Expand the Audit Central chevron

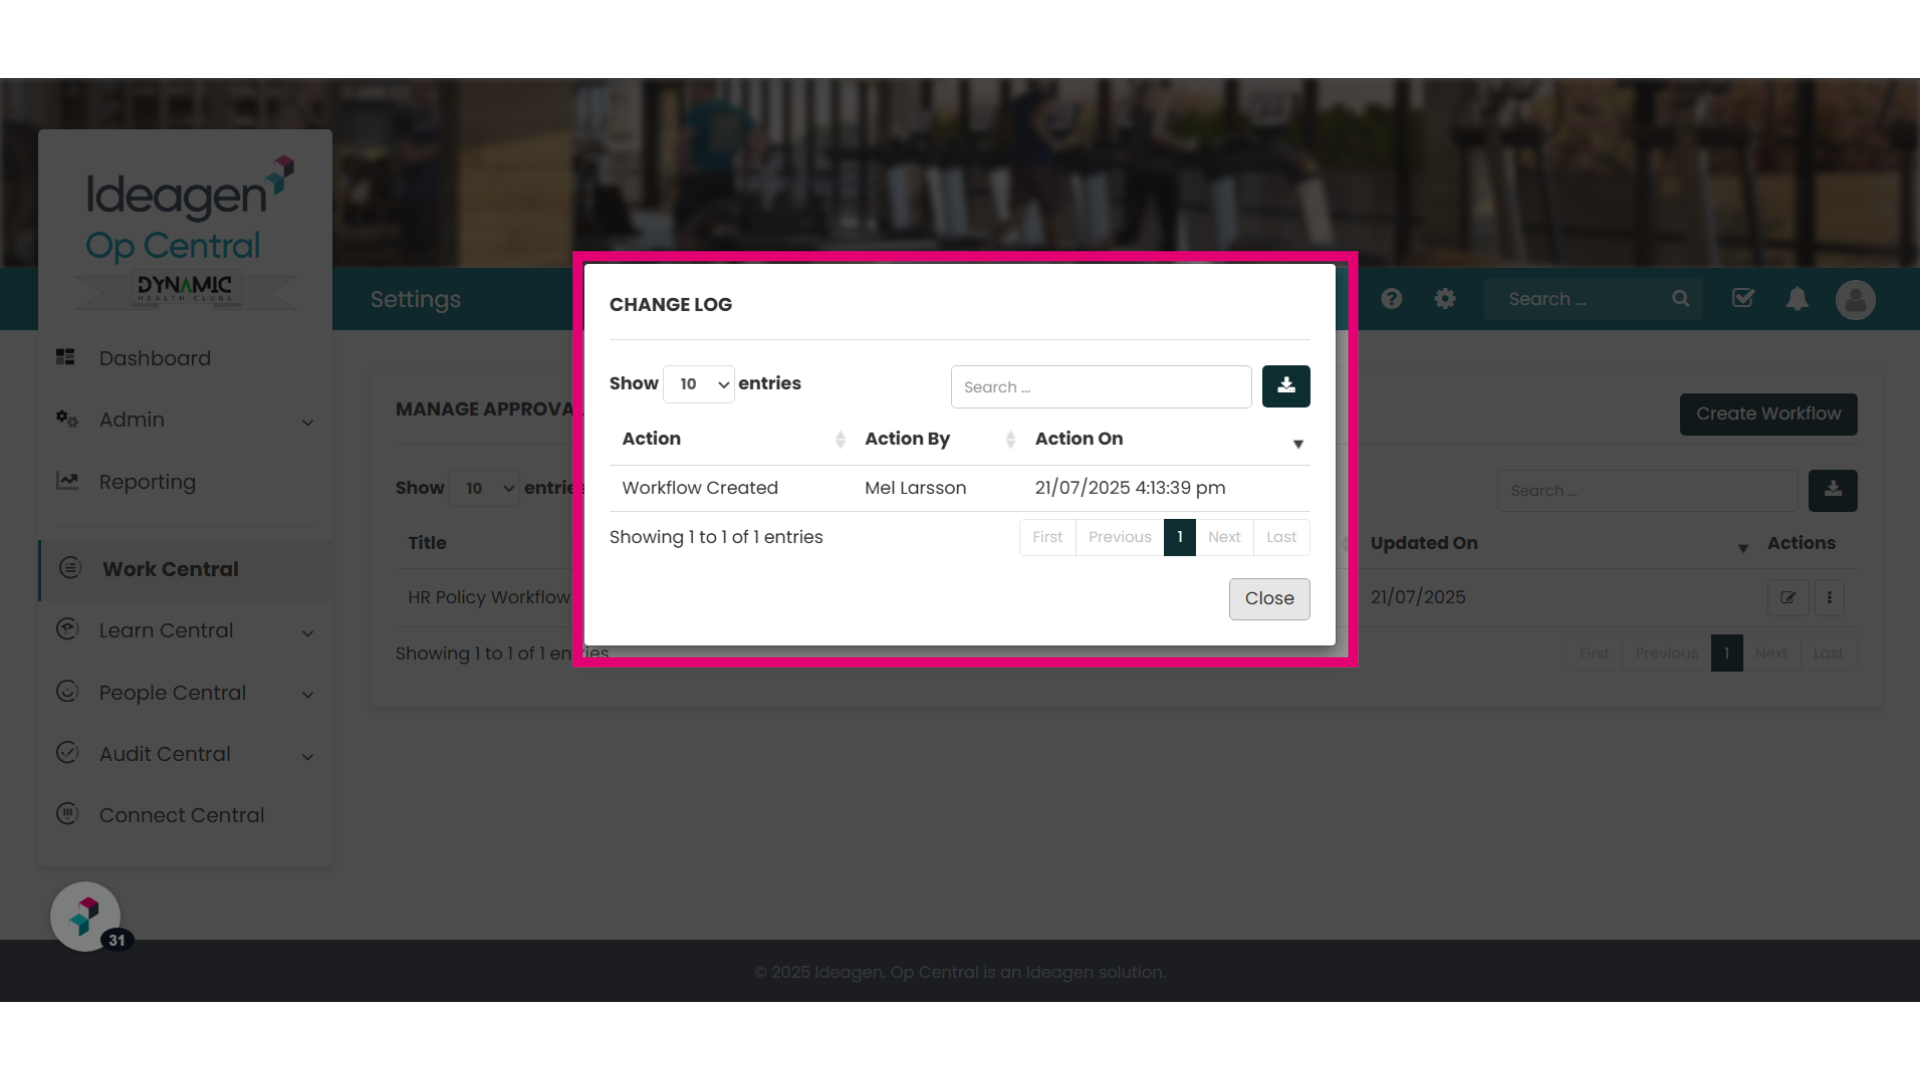pos(308,757)
